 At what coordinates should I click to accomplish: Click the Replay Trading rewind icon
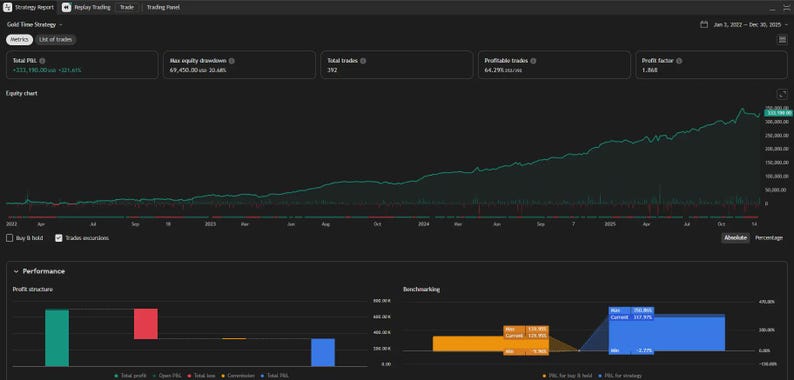pyautogui.click(x=67, y=8)
